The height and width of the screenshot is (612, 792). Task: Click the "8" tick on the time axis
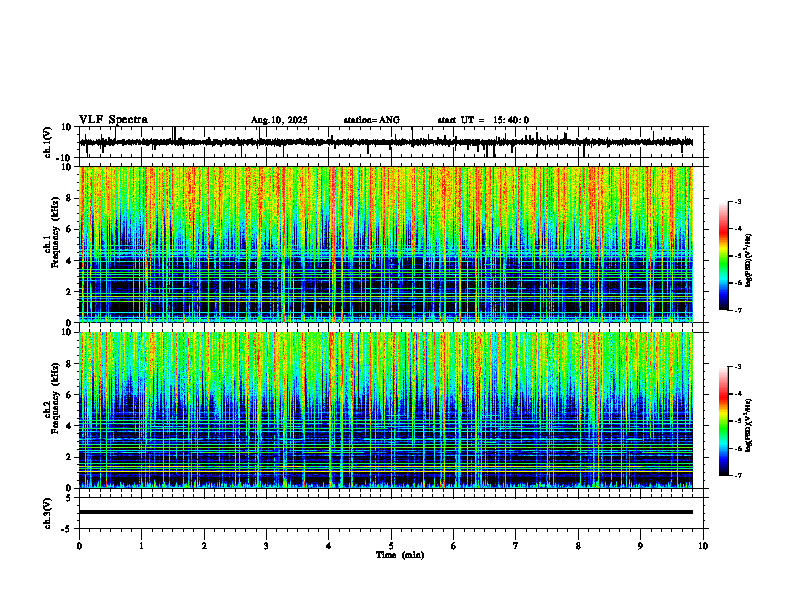coord(578,546)
